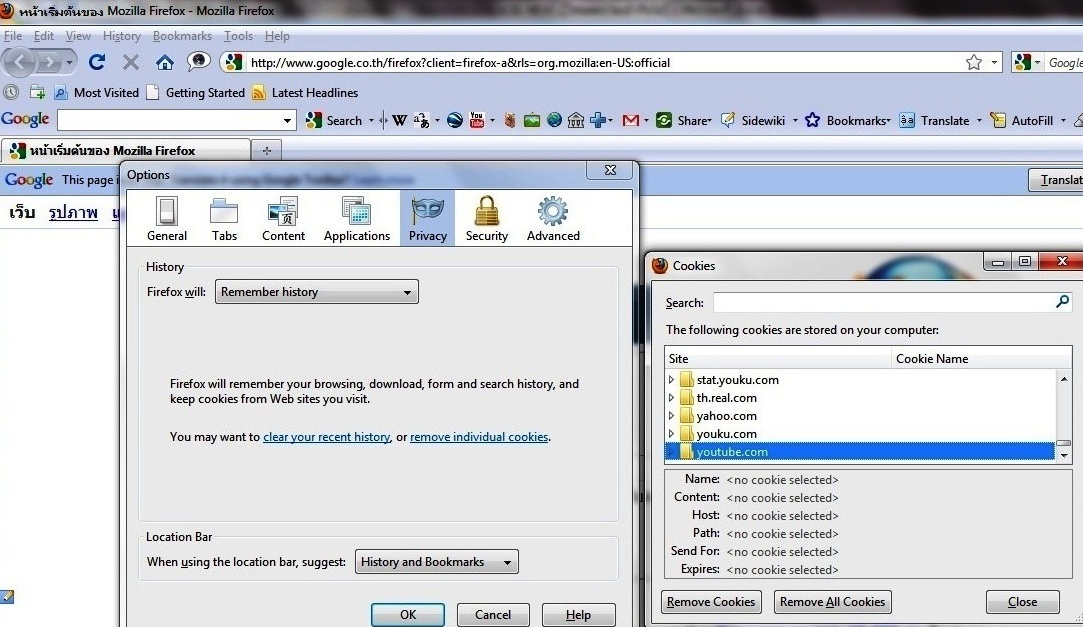Click Most Visited bookmark folder
Screen dimensions: 1083x627
click(97, 93)
